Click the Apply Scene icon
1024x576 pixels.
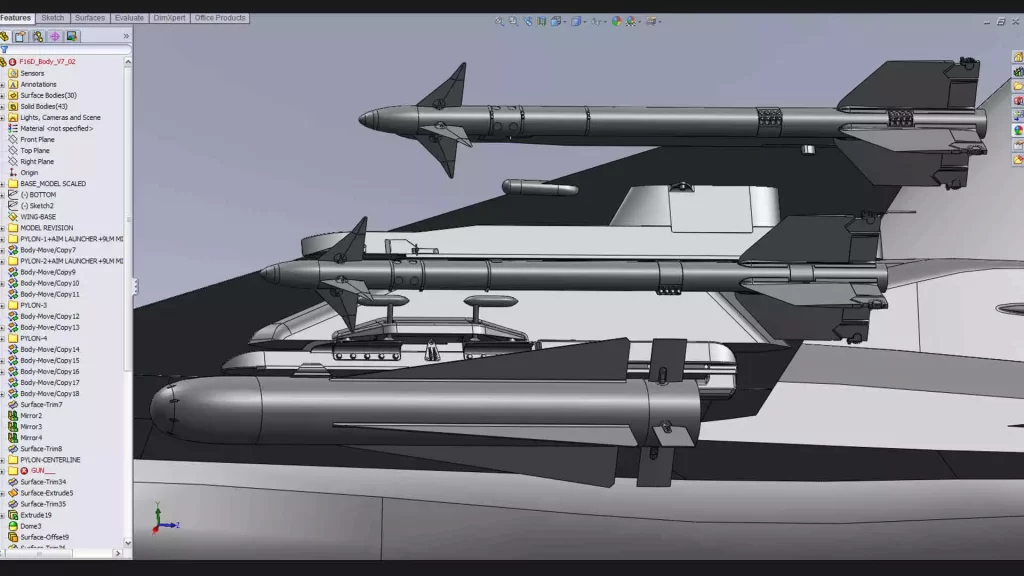pyautogui.click(x=632, y=20)
